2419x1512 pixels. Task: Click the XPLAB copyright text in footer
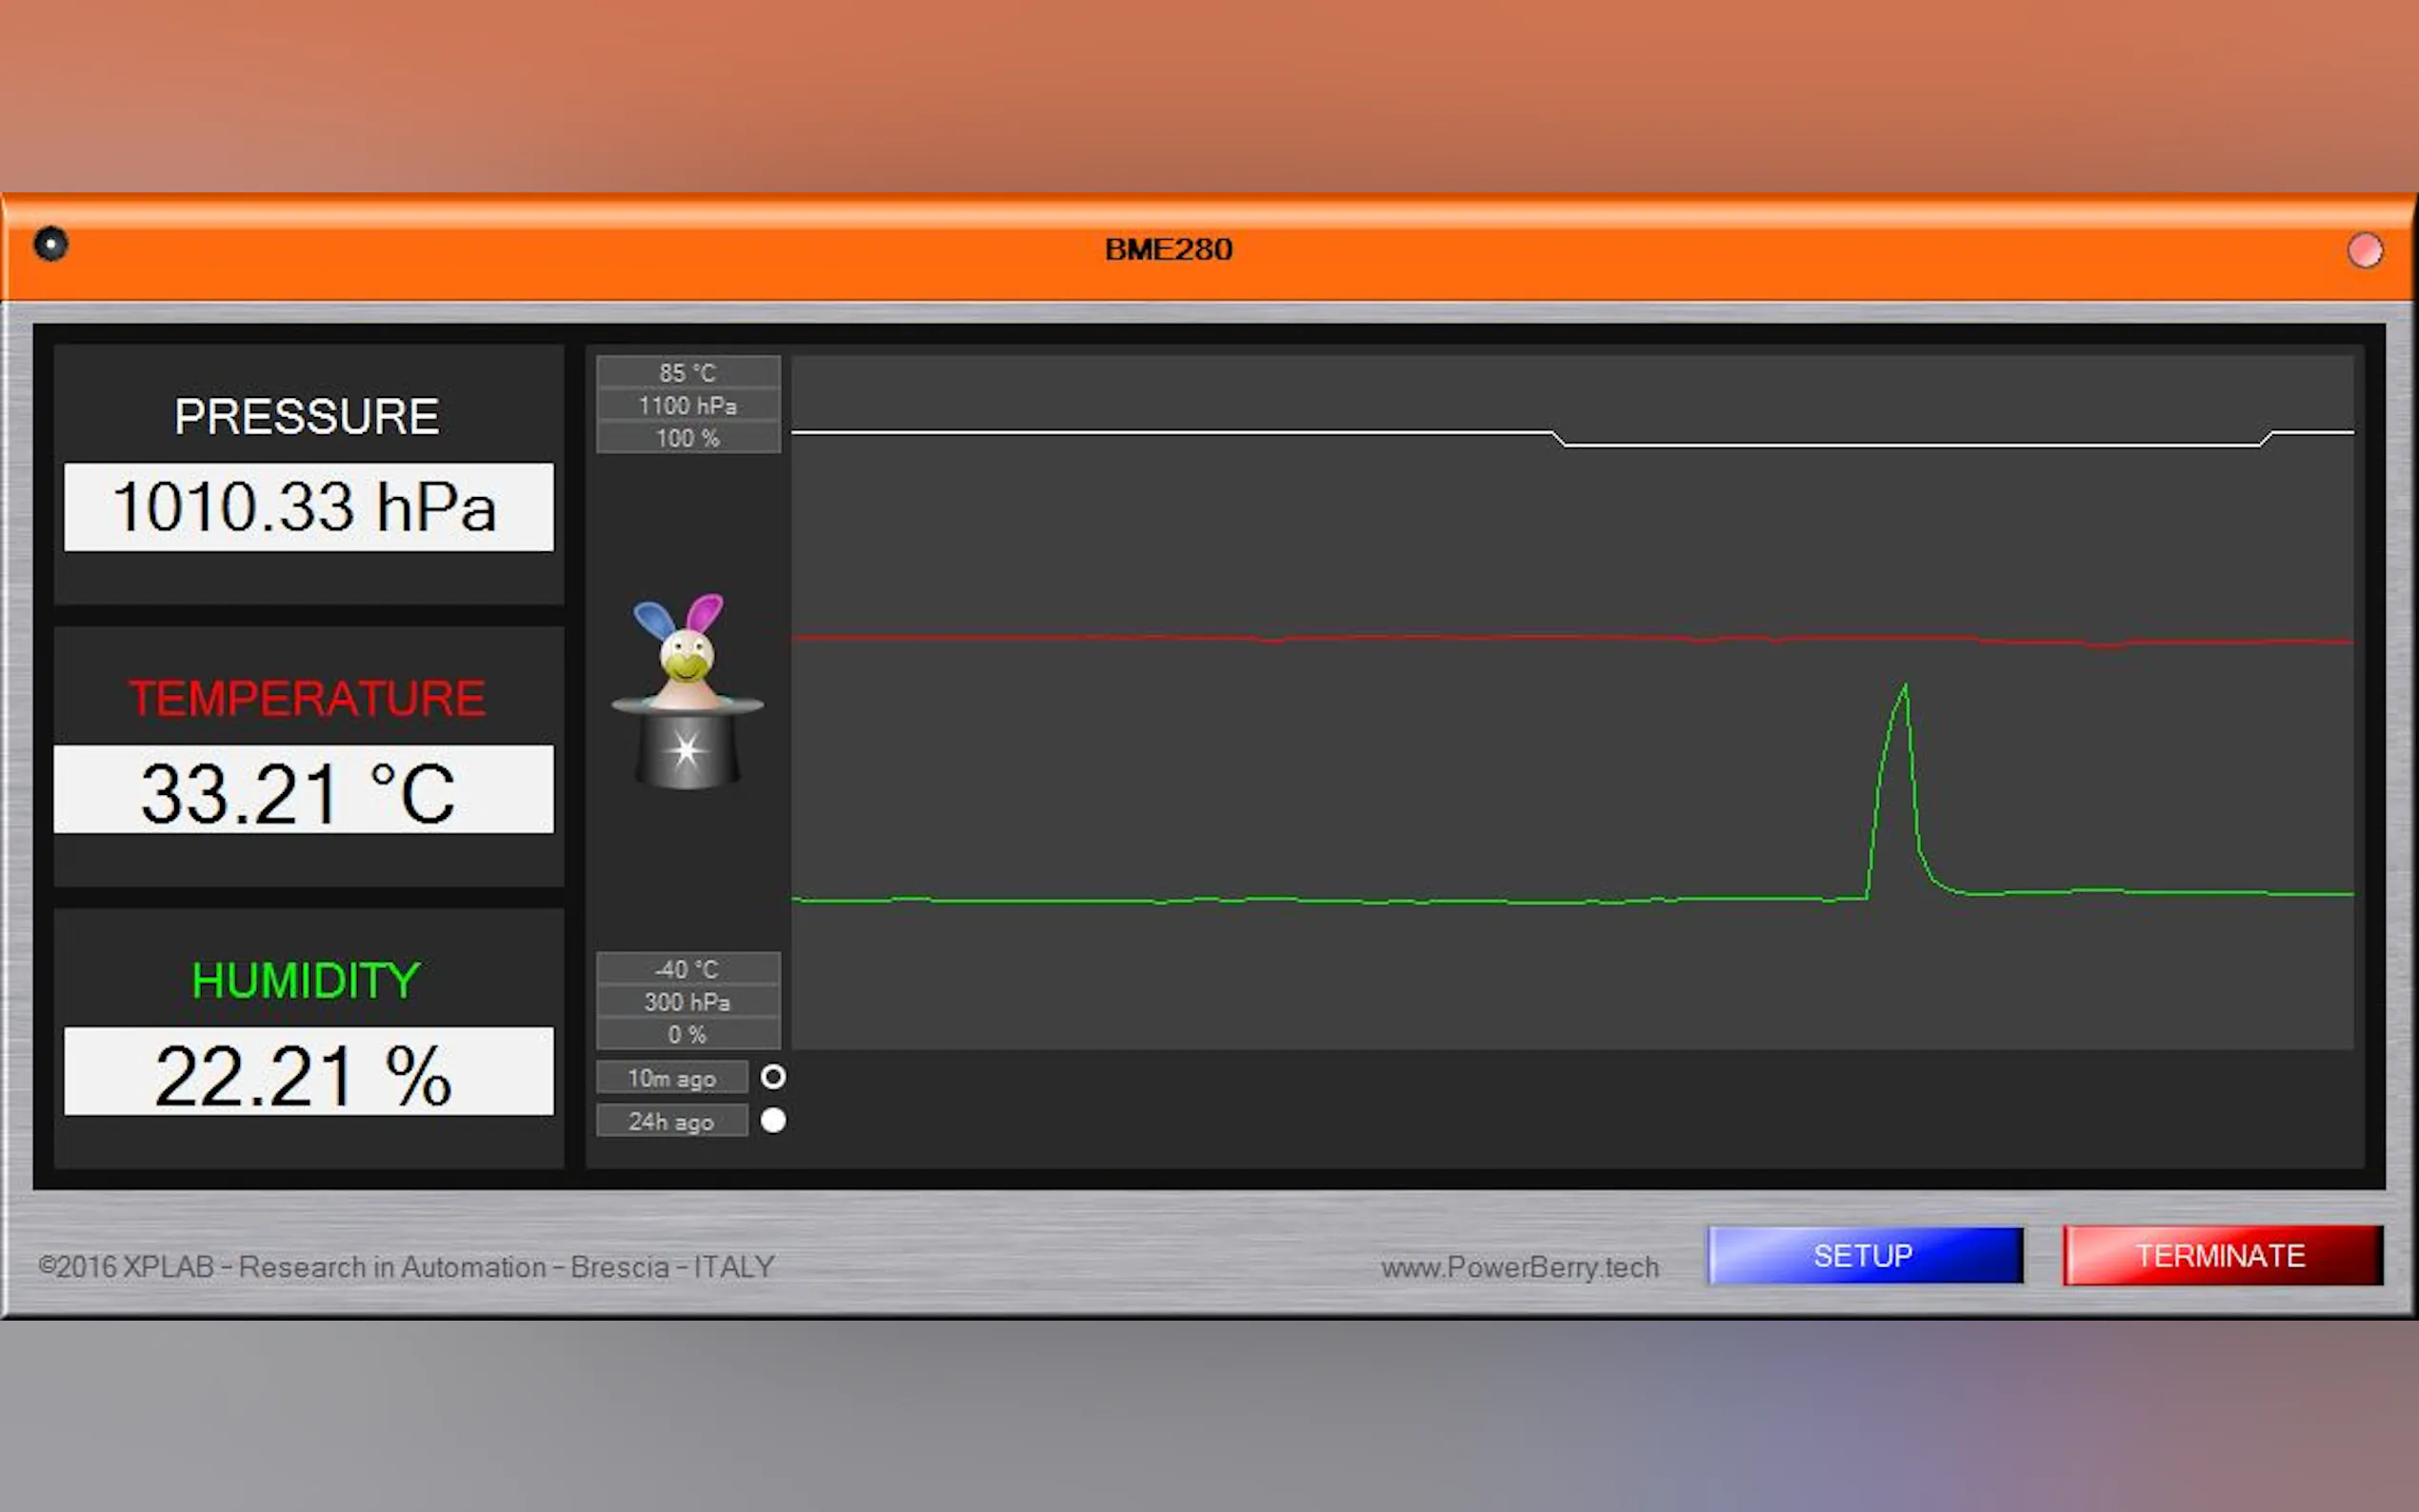(x=406, y=1267)
